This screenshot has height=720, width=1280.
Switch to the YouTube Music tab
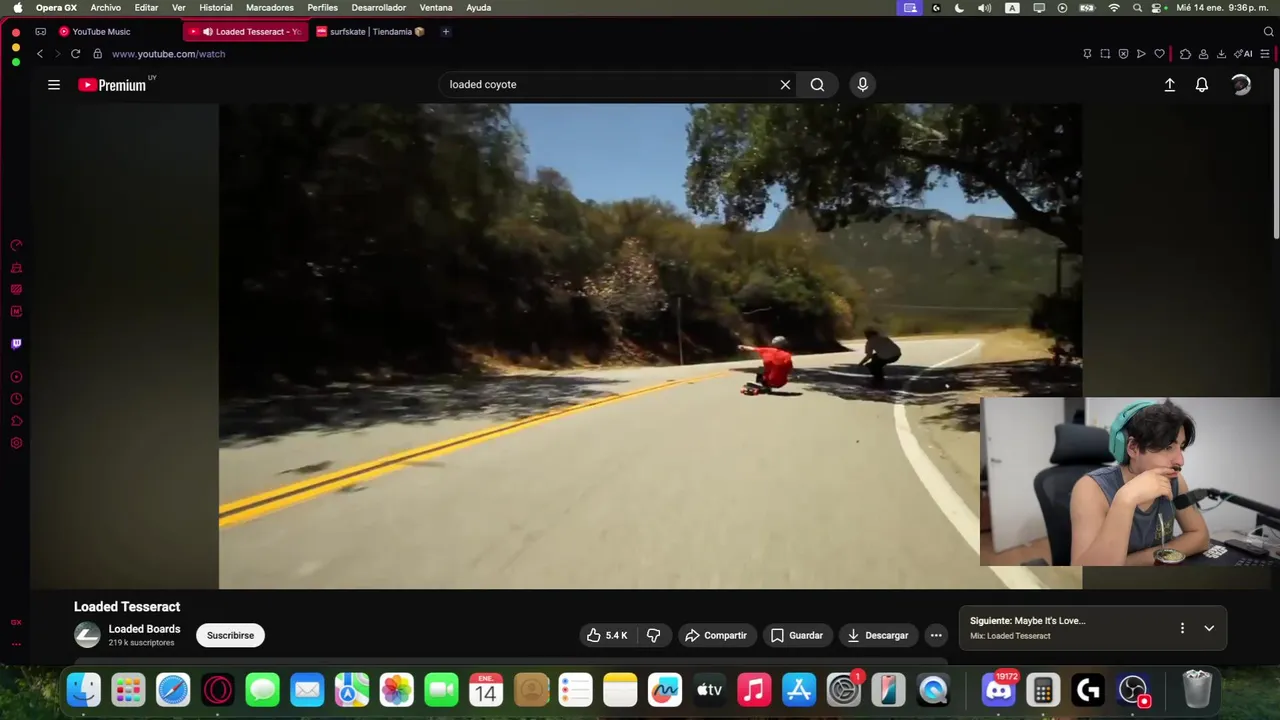click(x=118, y=31)
